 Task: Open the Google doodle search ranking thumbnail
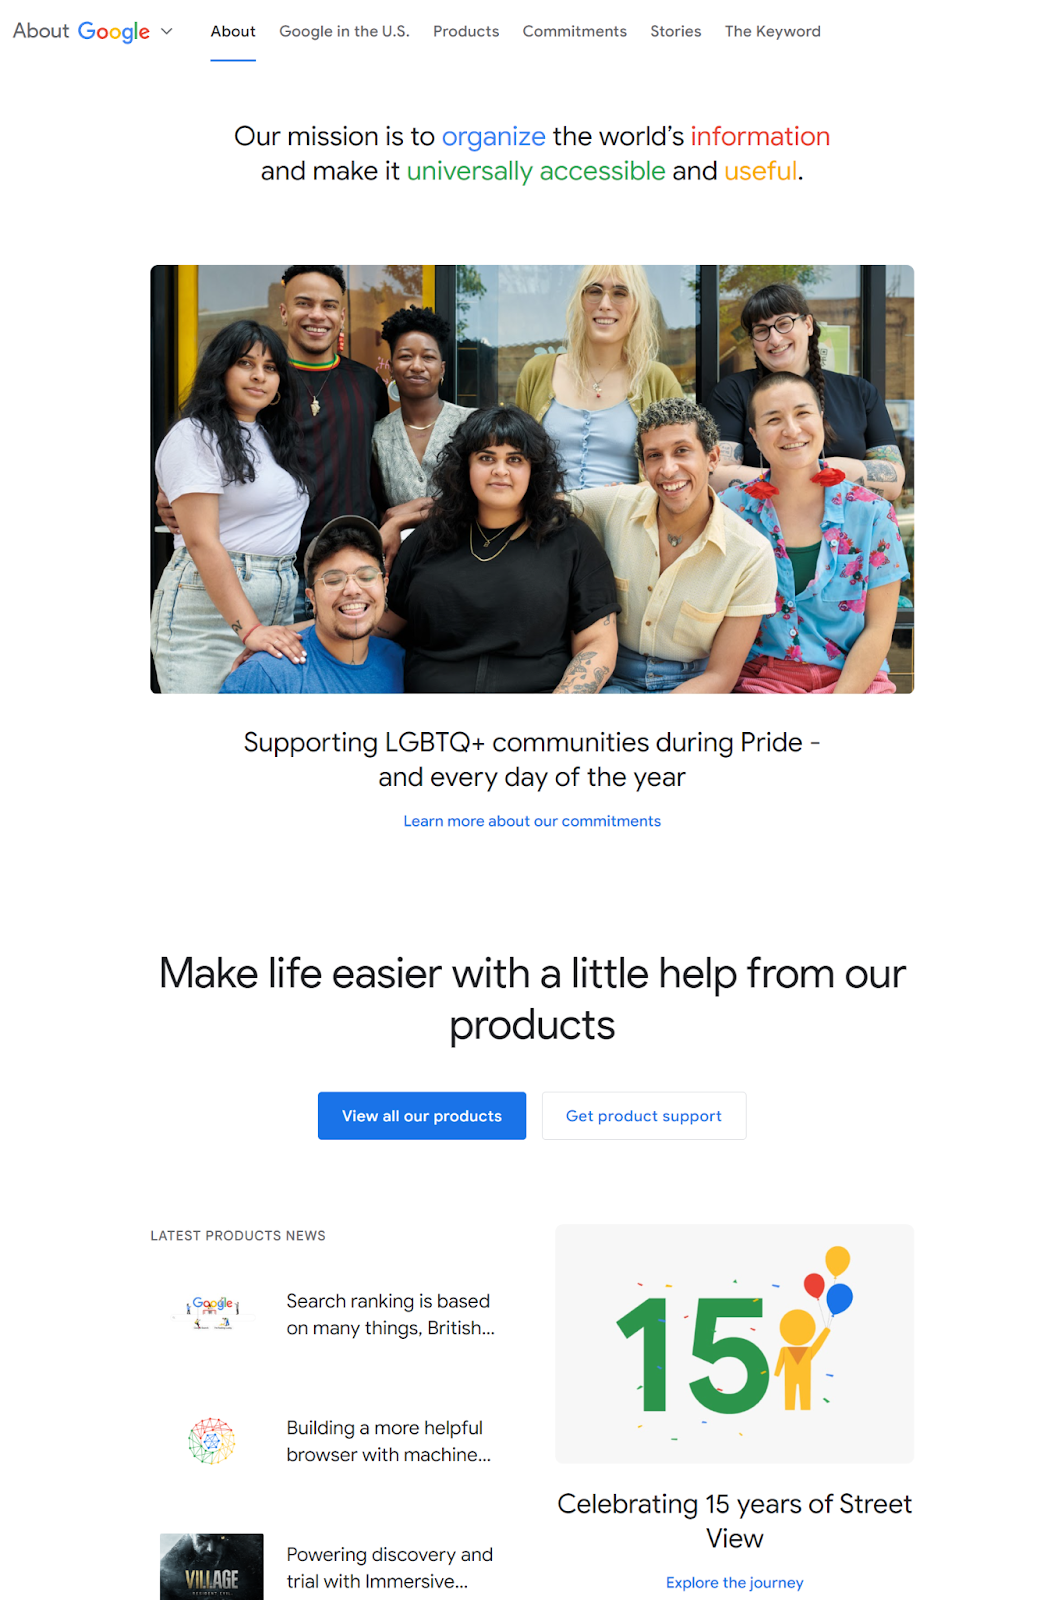pyautogui.click(x=212, y=1314)
